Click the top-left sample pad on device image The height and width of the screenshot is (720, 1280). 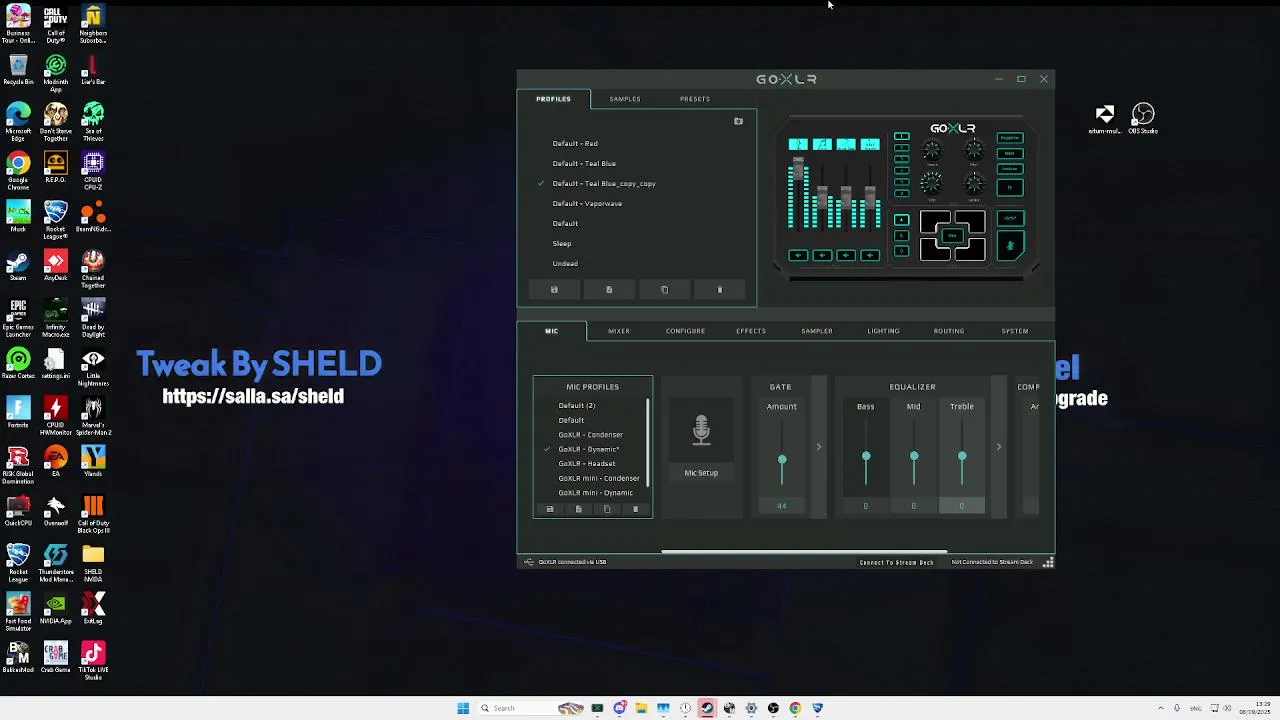935,220
